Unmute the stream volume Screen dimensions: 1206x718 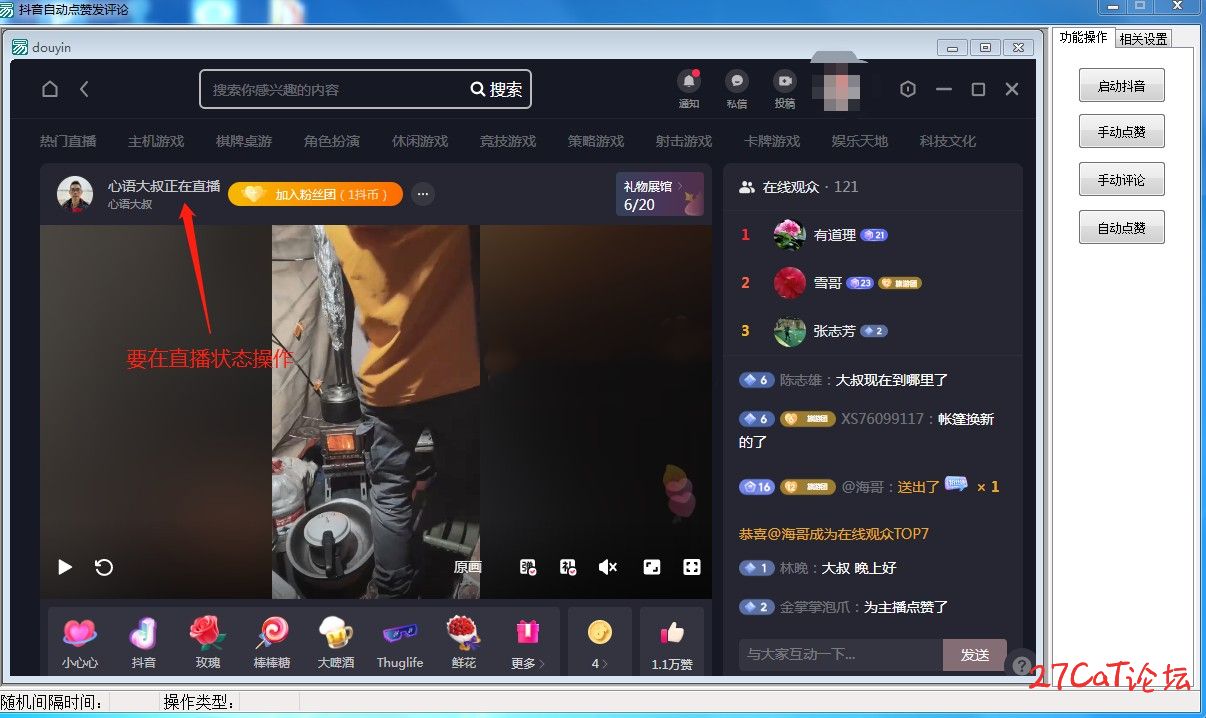pos(608,567)
